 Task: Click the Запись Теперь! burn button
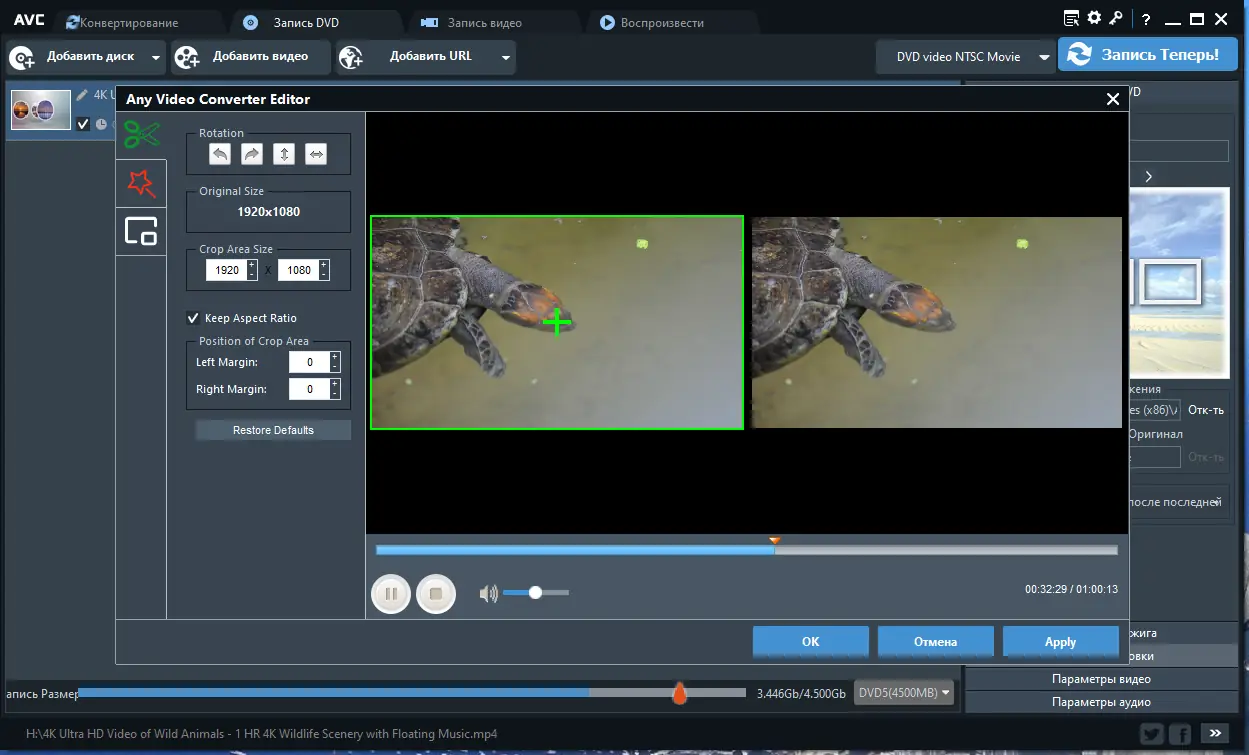coord(1148,56)
